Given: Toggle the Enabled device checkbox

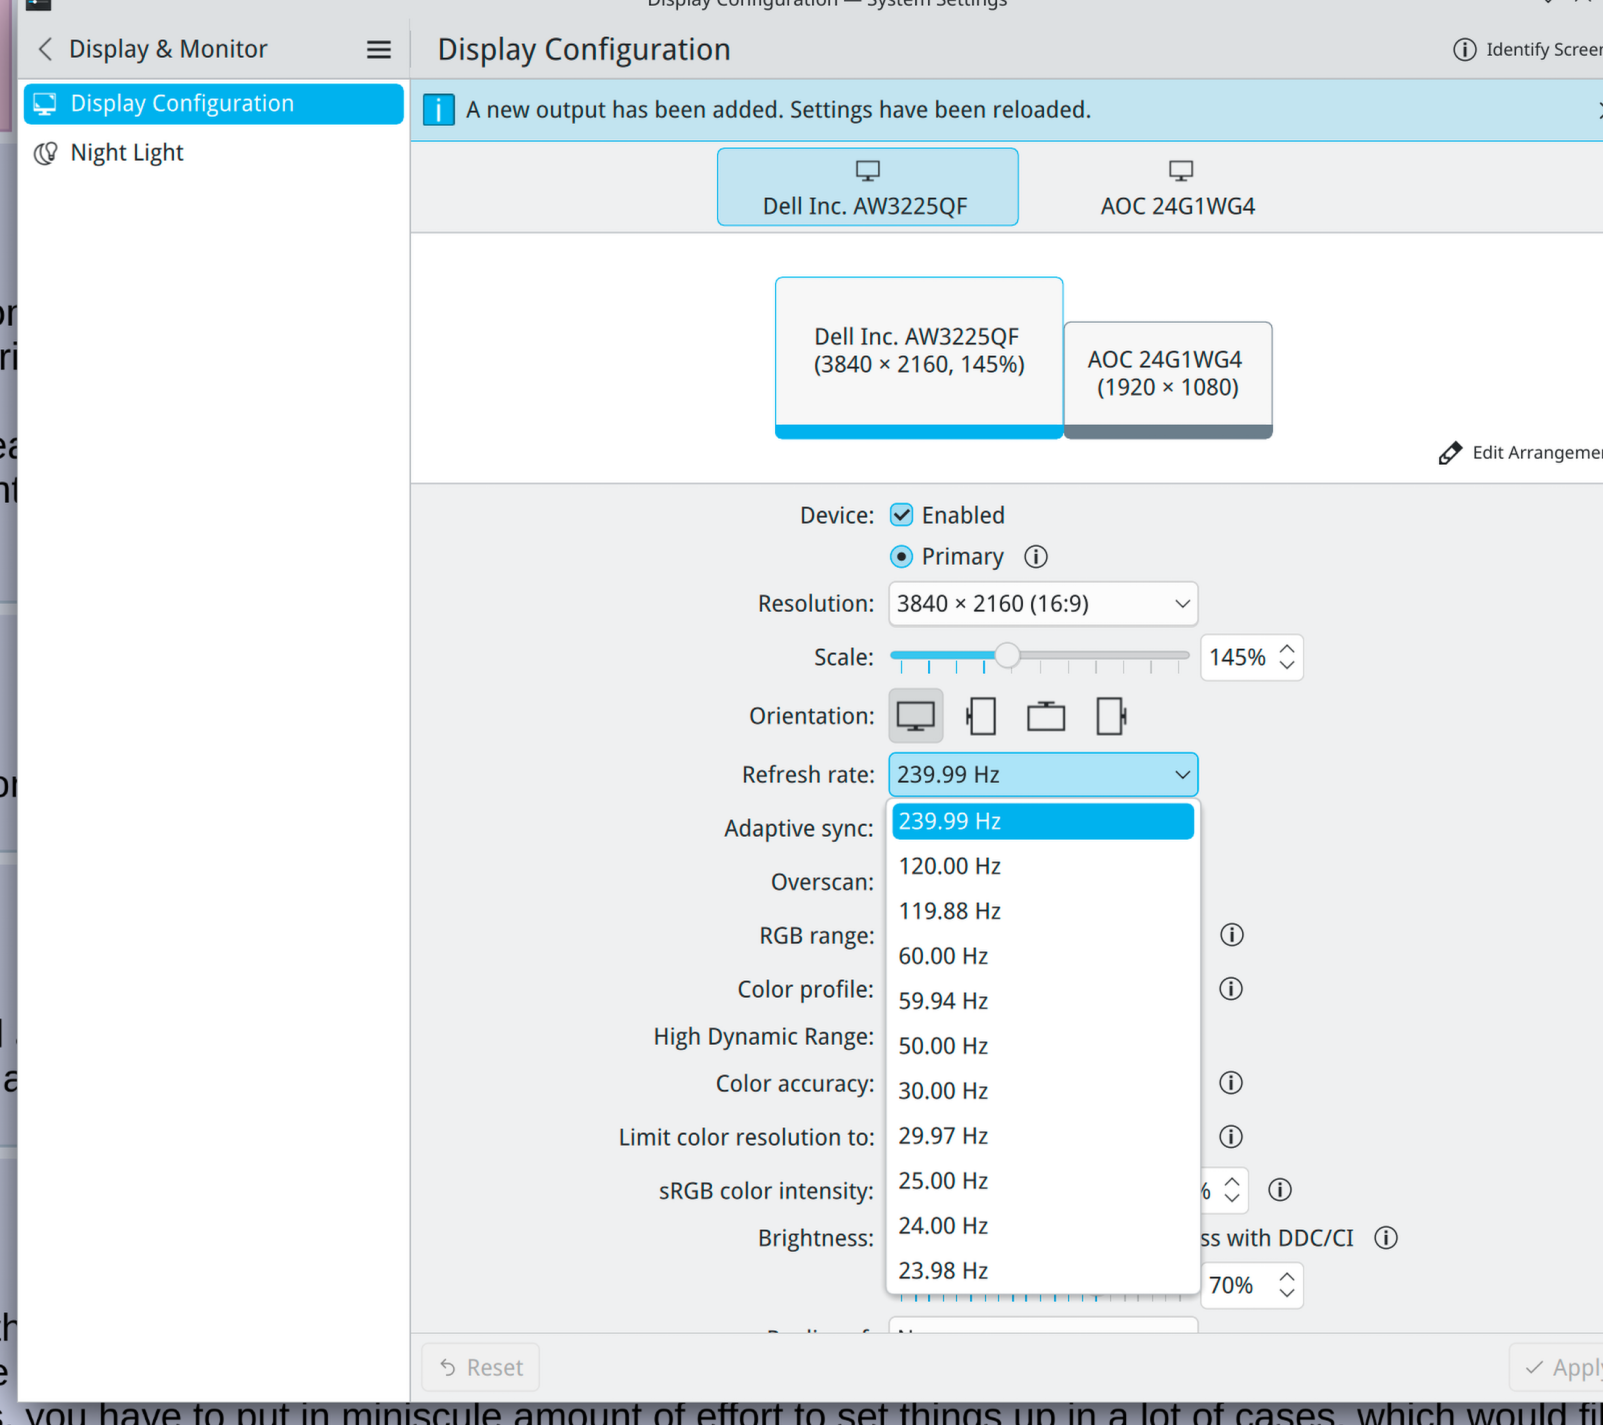Looking at the screenshot, I should [902, 515].
